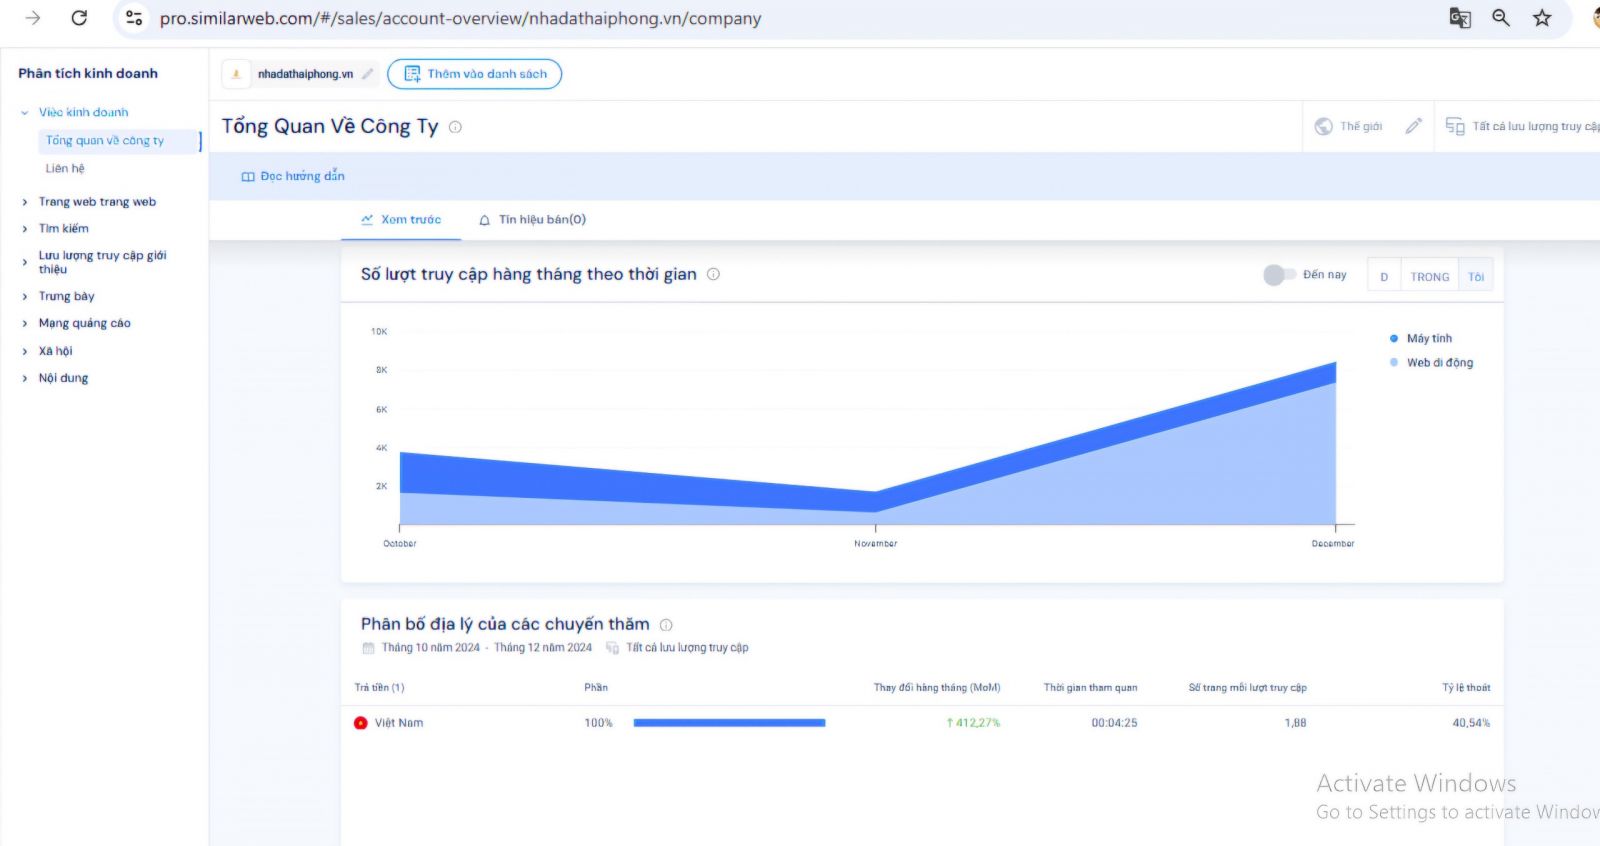Click info icon beside monthly visits chart title
1600x846 pixels.
point(713,274)
